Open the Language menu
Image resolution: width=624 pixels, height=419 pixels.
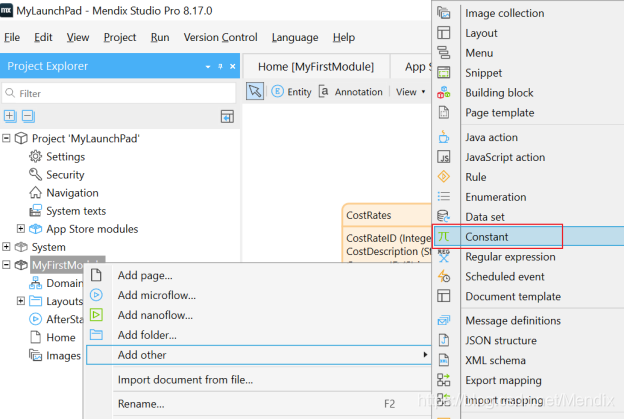pyautogui.click(x=295, y=37)
